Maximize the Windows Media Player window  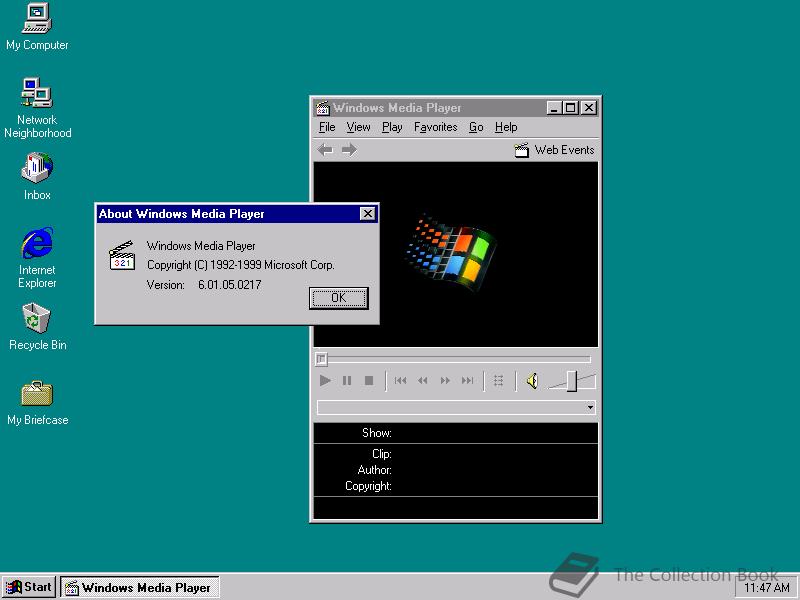coord(570,108)
